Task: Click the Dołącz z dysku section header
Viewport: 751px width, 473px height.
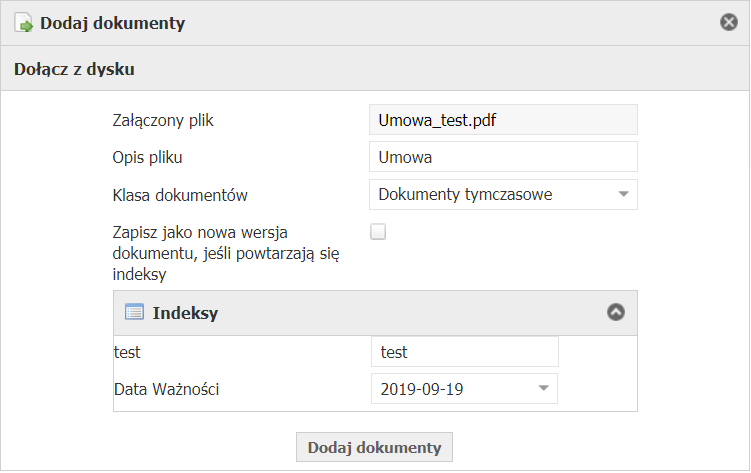Action: (75, 70)
